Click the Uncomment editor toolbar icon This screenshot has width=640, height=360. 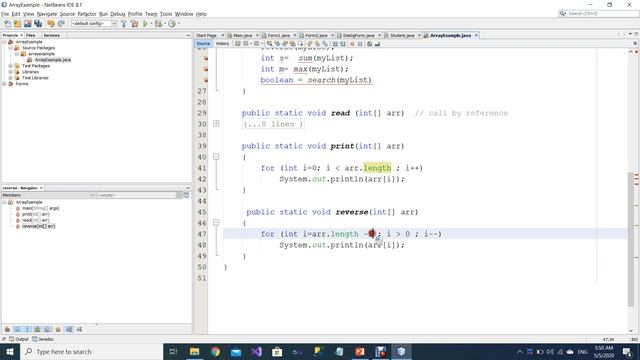pos(377,44)
